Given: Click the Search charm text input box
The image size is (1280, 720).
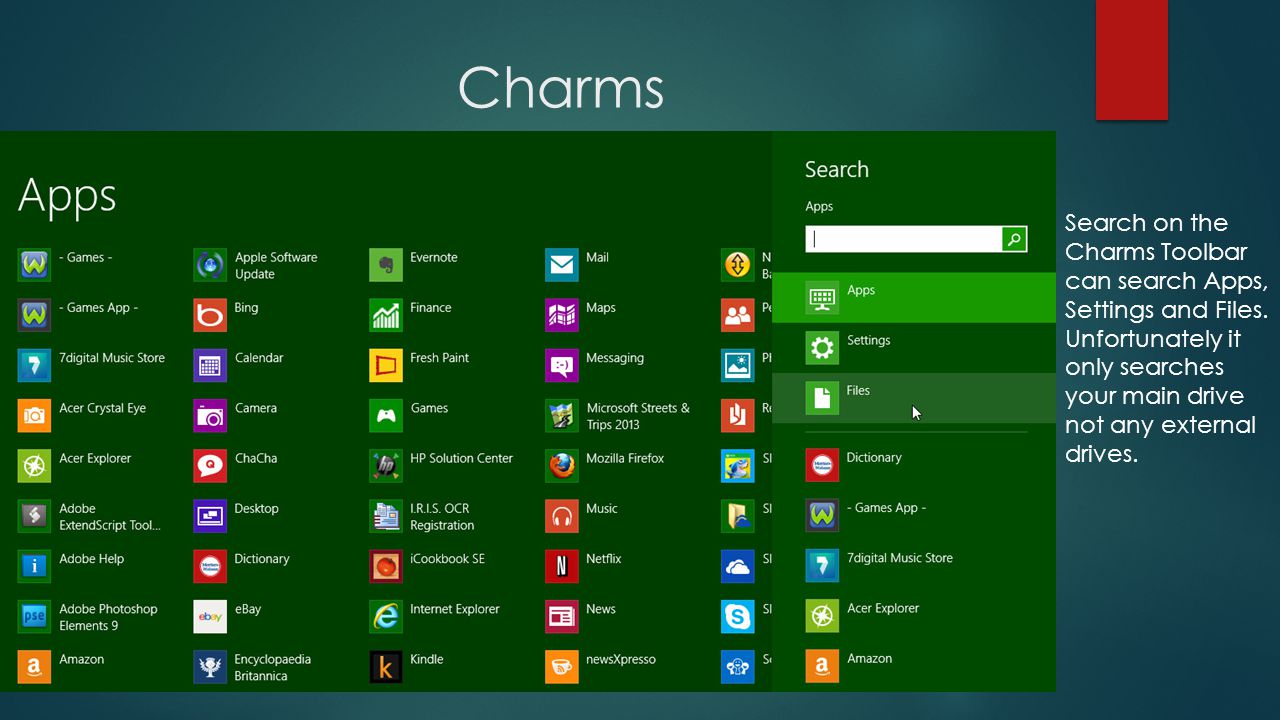Looking at the screenshot, I should tap(904, 239).
